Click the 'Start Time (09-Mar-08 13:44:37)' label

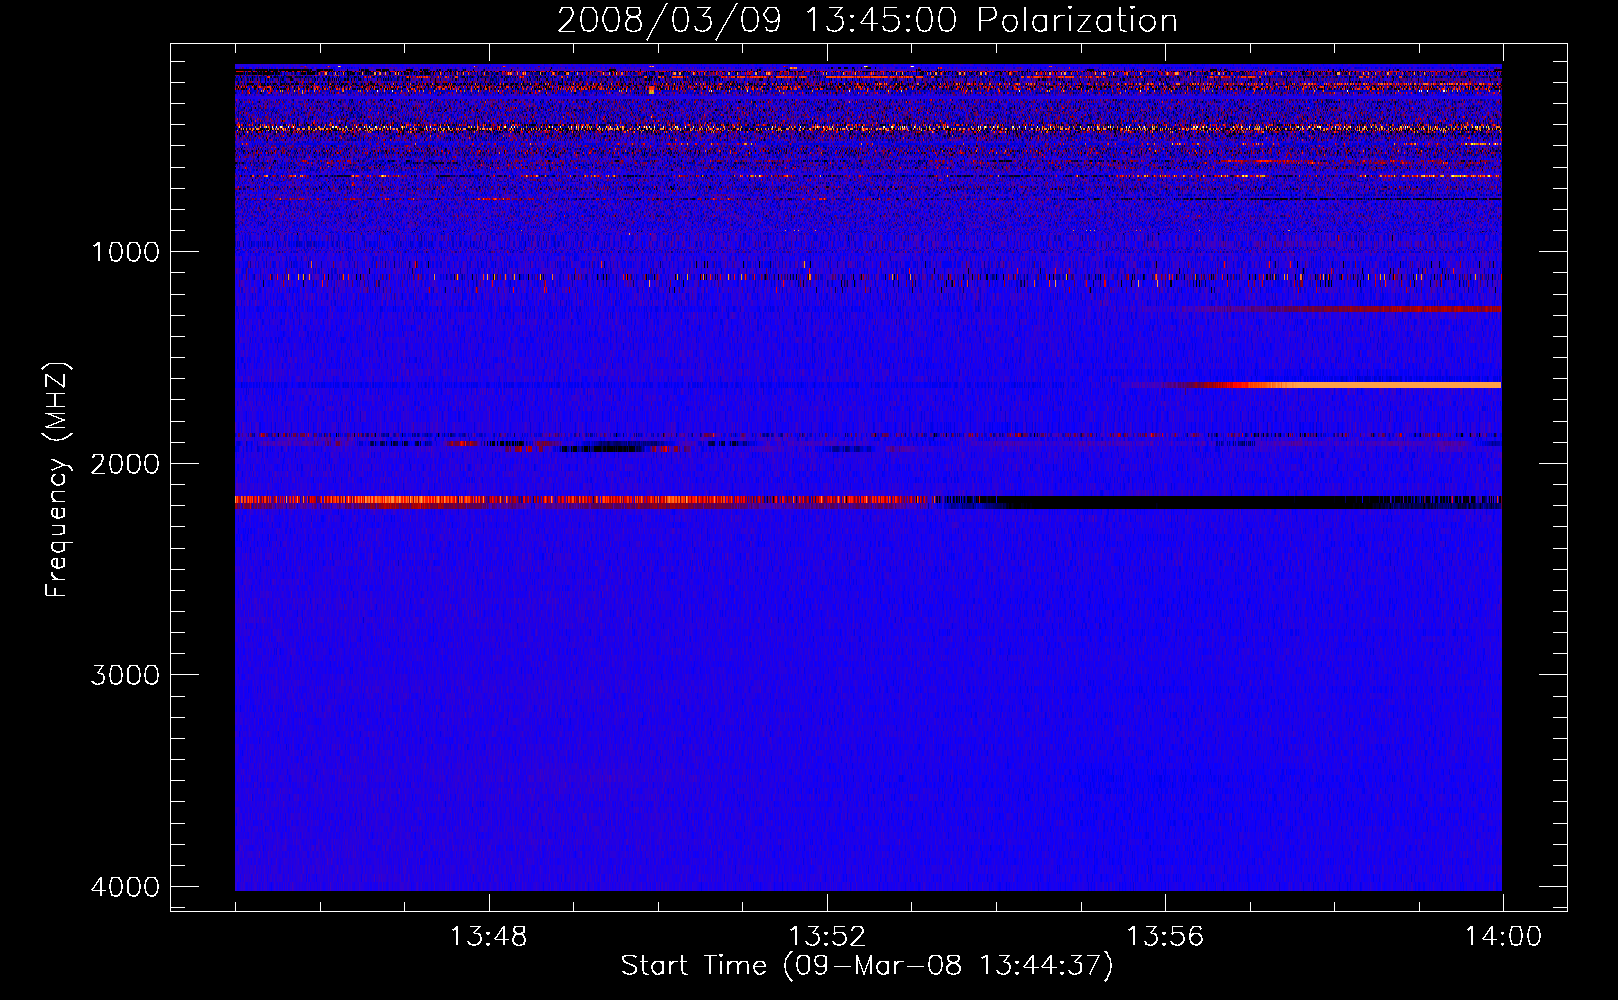867,966
